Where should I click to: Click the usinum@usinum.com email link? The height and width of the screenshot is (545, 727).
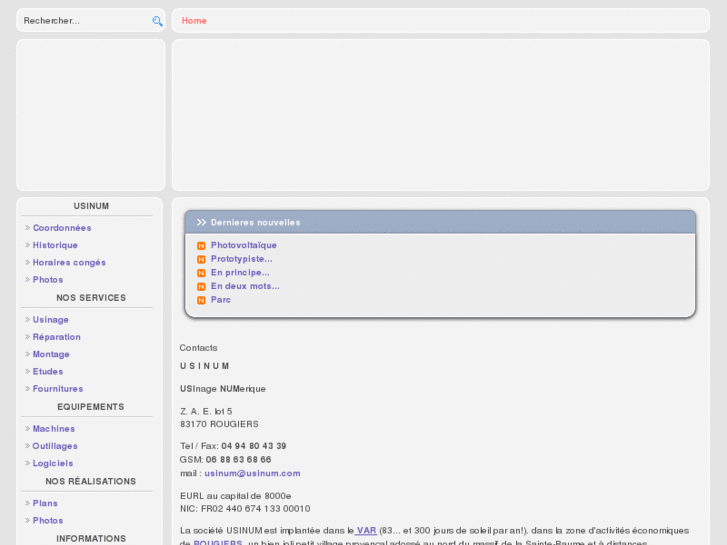click(x=252, y=473)
